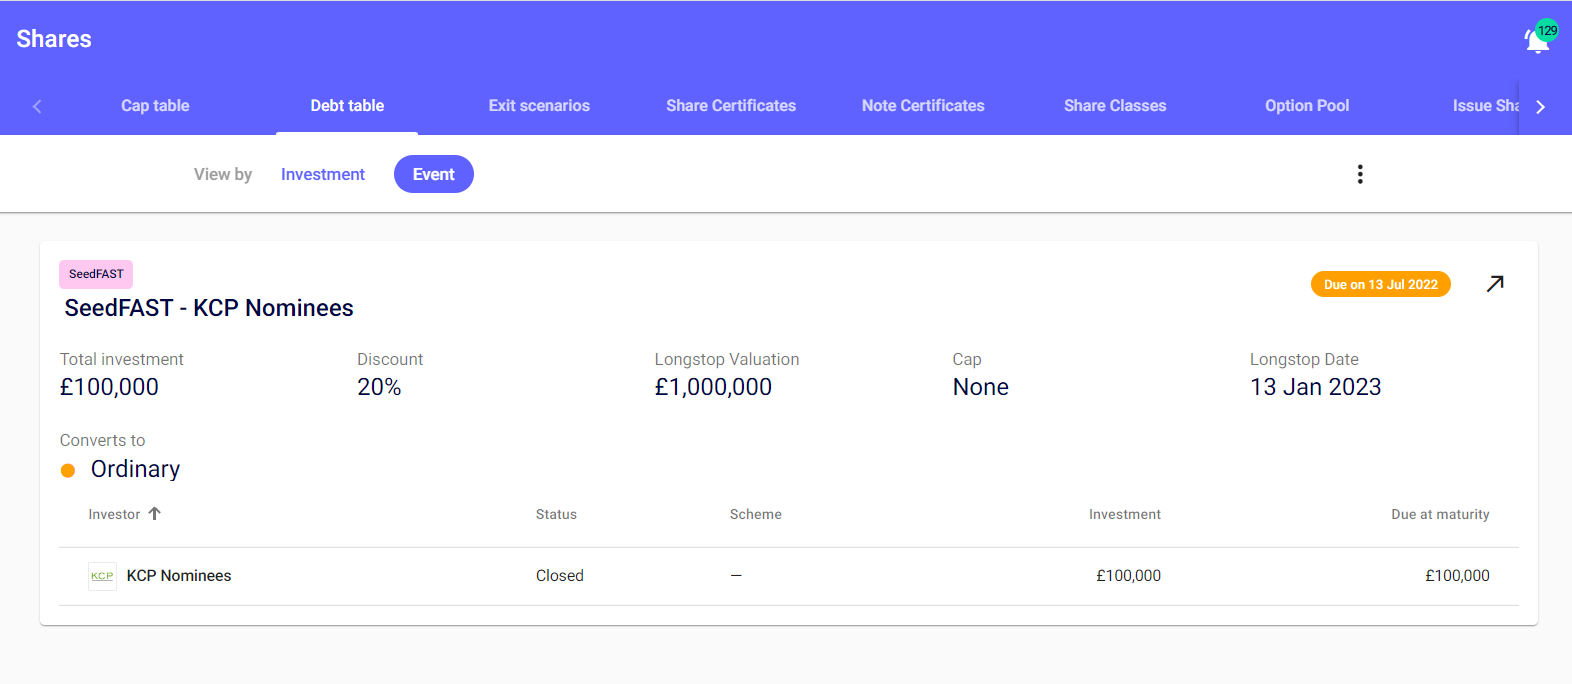The width and height of the screenshot is (1572, 684).
Task: Open the Option Pool tab
Action: click(x=1307, y=106)
